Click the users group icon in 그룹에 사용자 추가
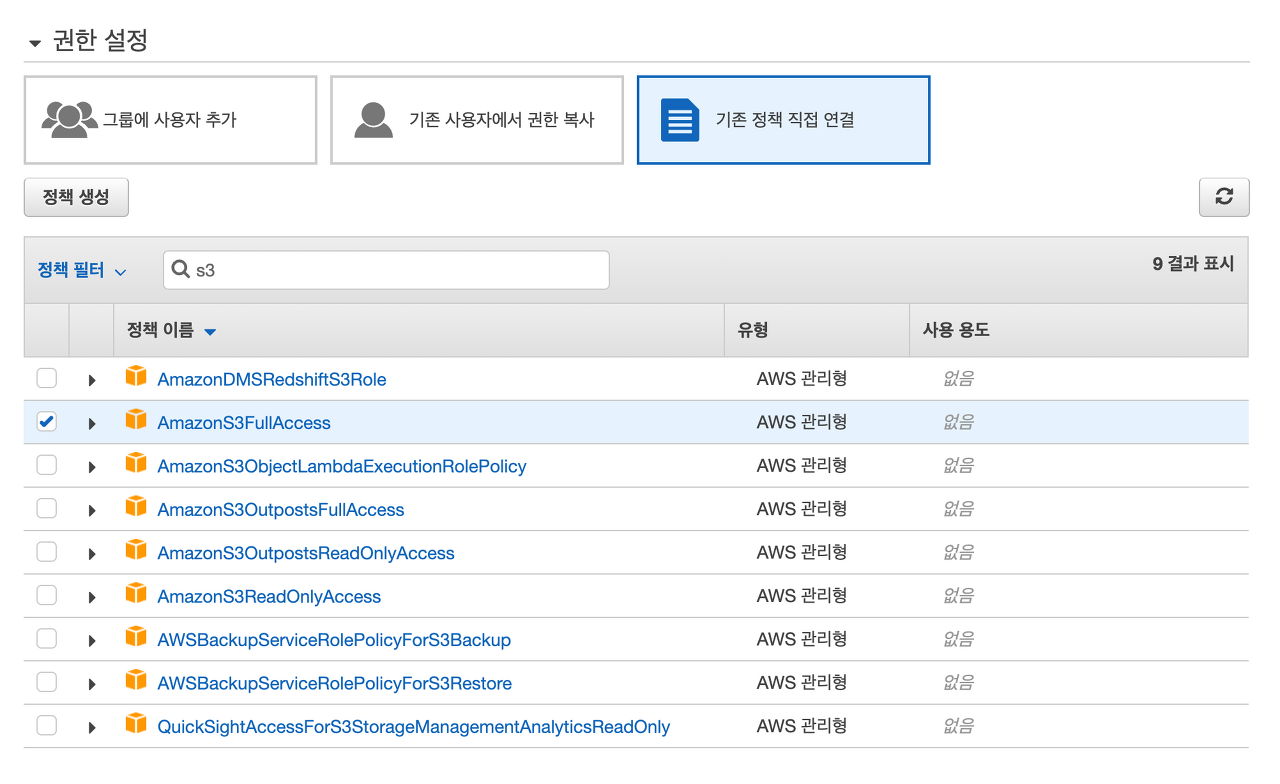The width and height of the screenshot is (1280, 784). [69, 120]
